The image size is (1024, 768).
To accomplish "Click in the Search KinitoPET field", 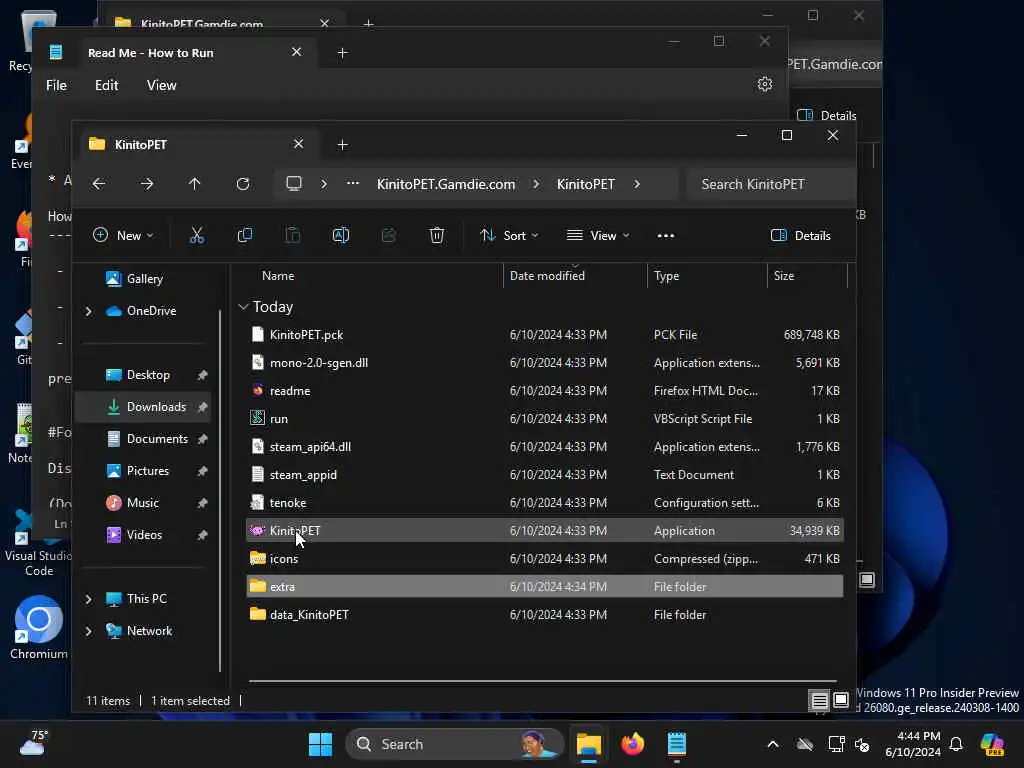I will coord(771,184).
